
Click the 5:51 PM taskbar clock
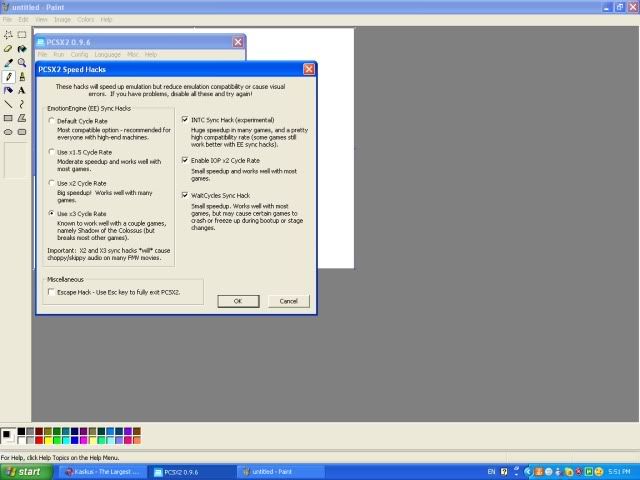tap(619, 472)
